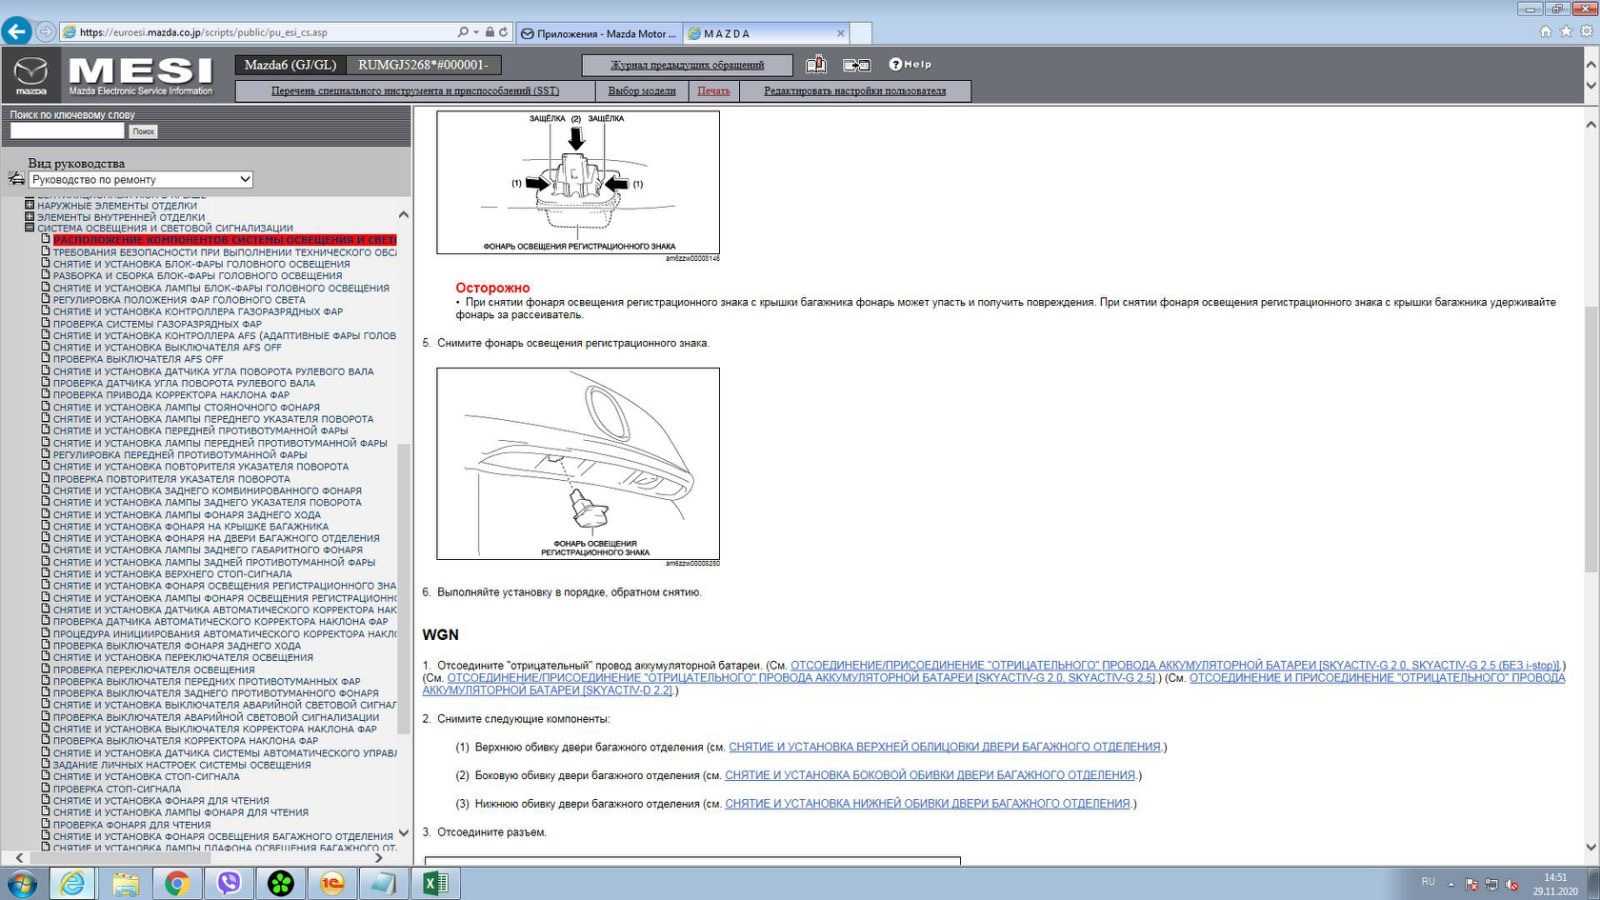Viewport: 1600px width, 900px height.
Task: Click the tree panel scroll up arrow
Action: pyautogui.click(x=403, y=215)
